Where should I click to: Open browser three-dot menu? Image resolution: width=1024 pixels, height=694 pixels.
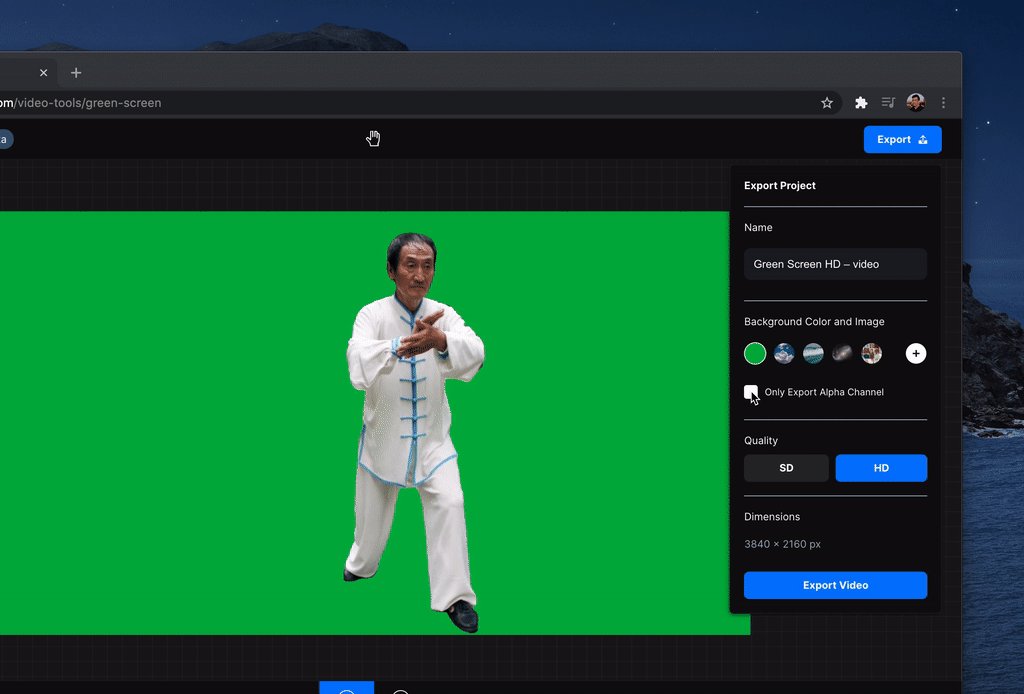(943, 103)
